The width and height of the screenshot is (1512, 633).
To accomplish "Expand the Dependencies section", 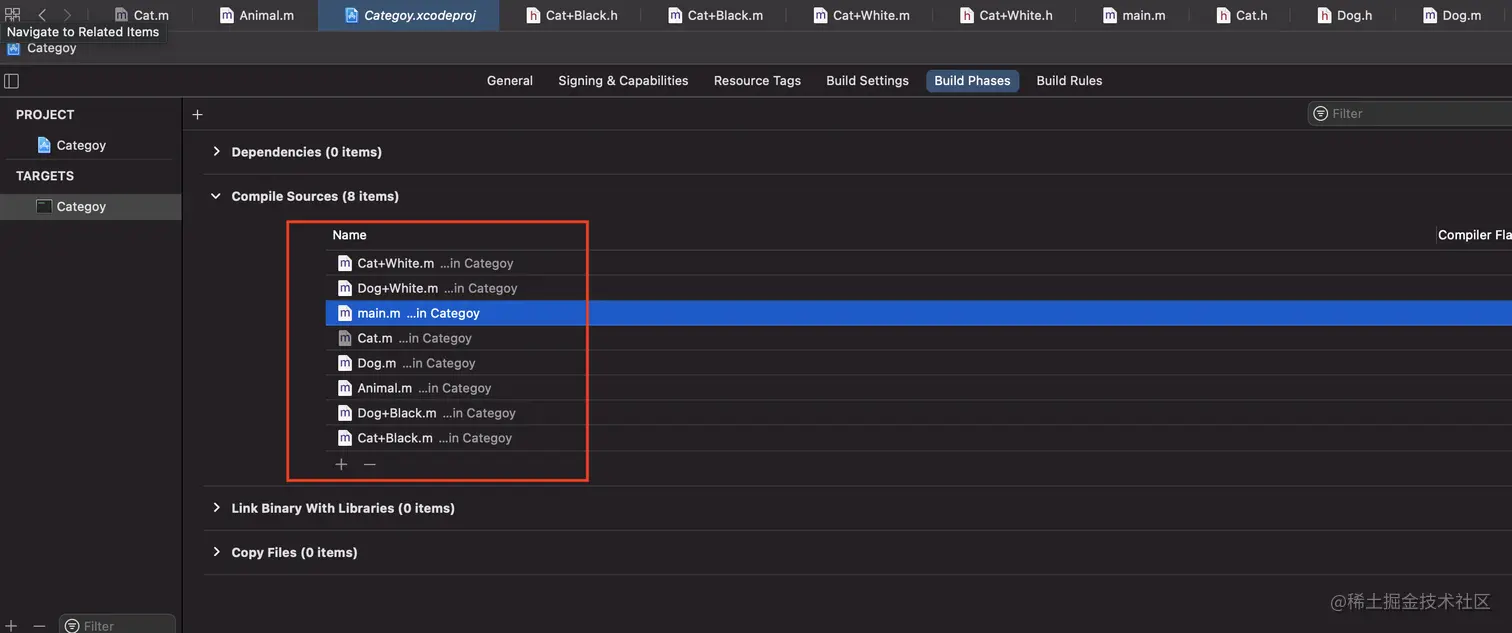I will (x=216, y=152).
